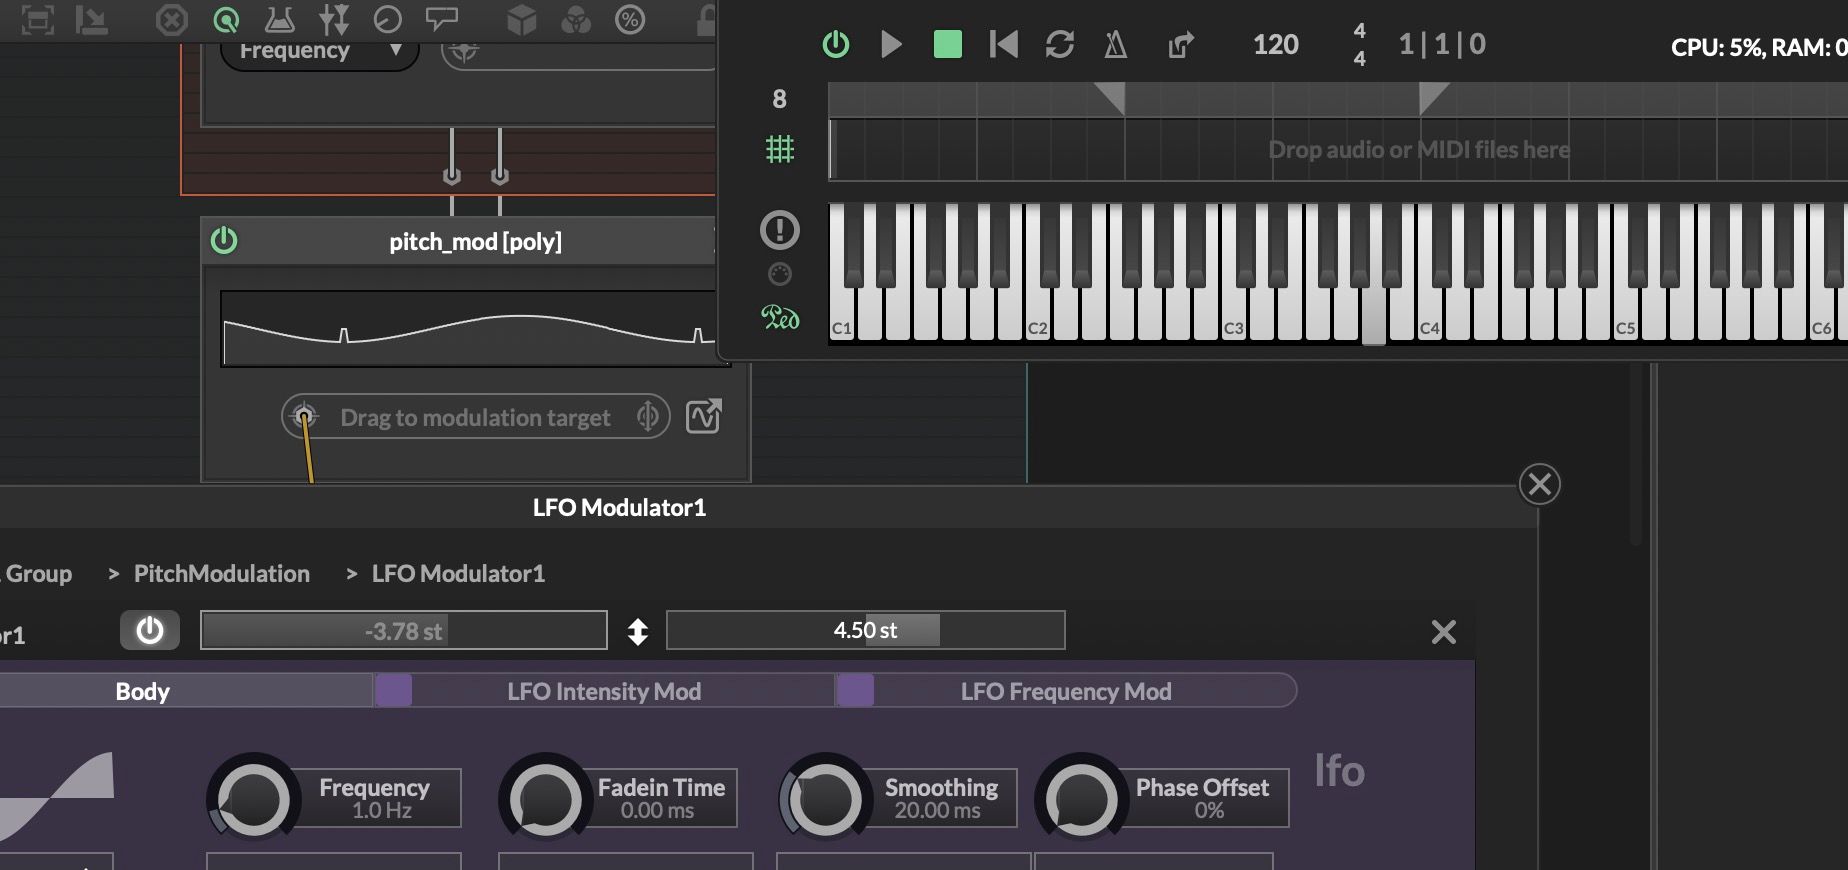Close popup with the circled X button

tap(1540, 484)
